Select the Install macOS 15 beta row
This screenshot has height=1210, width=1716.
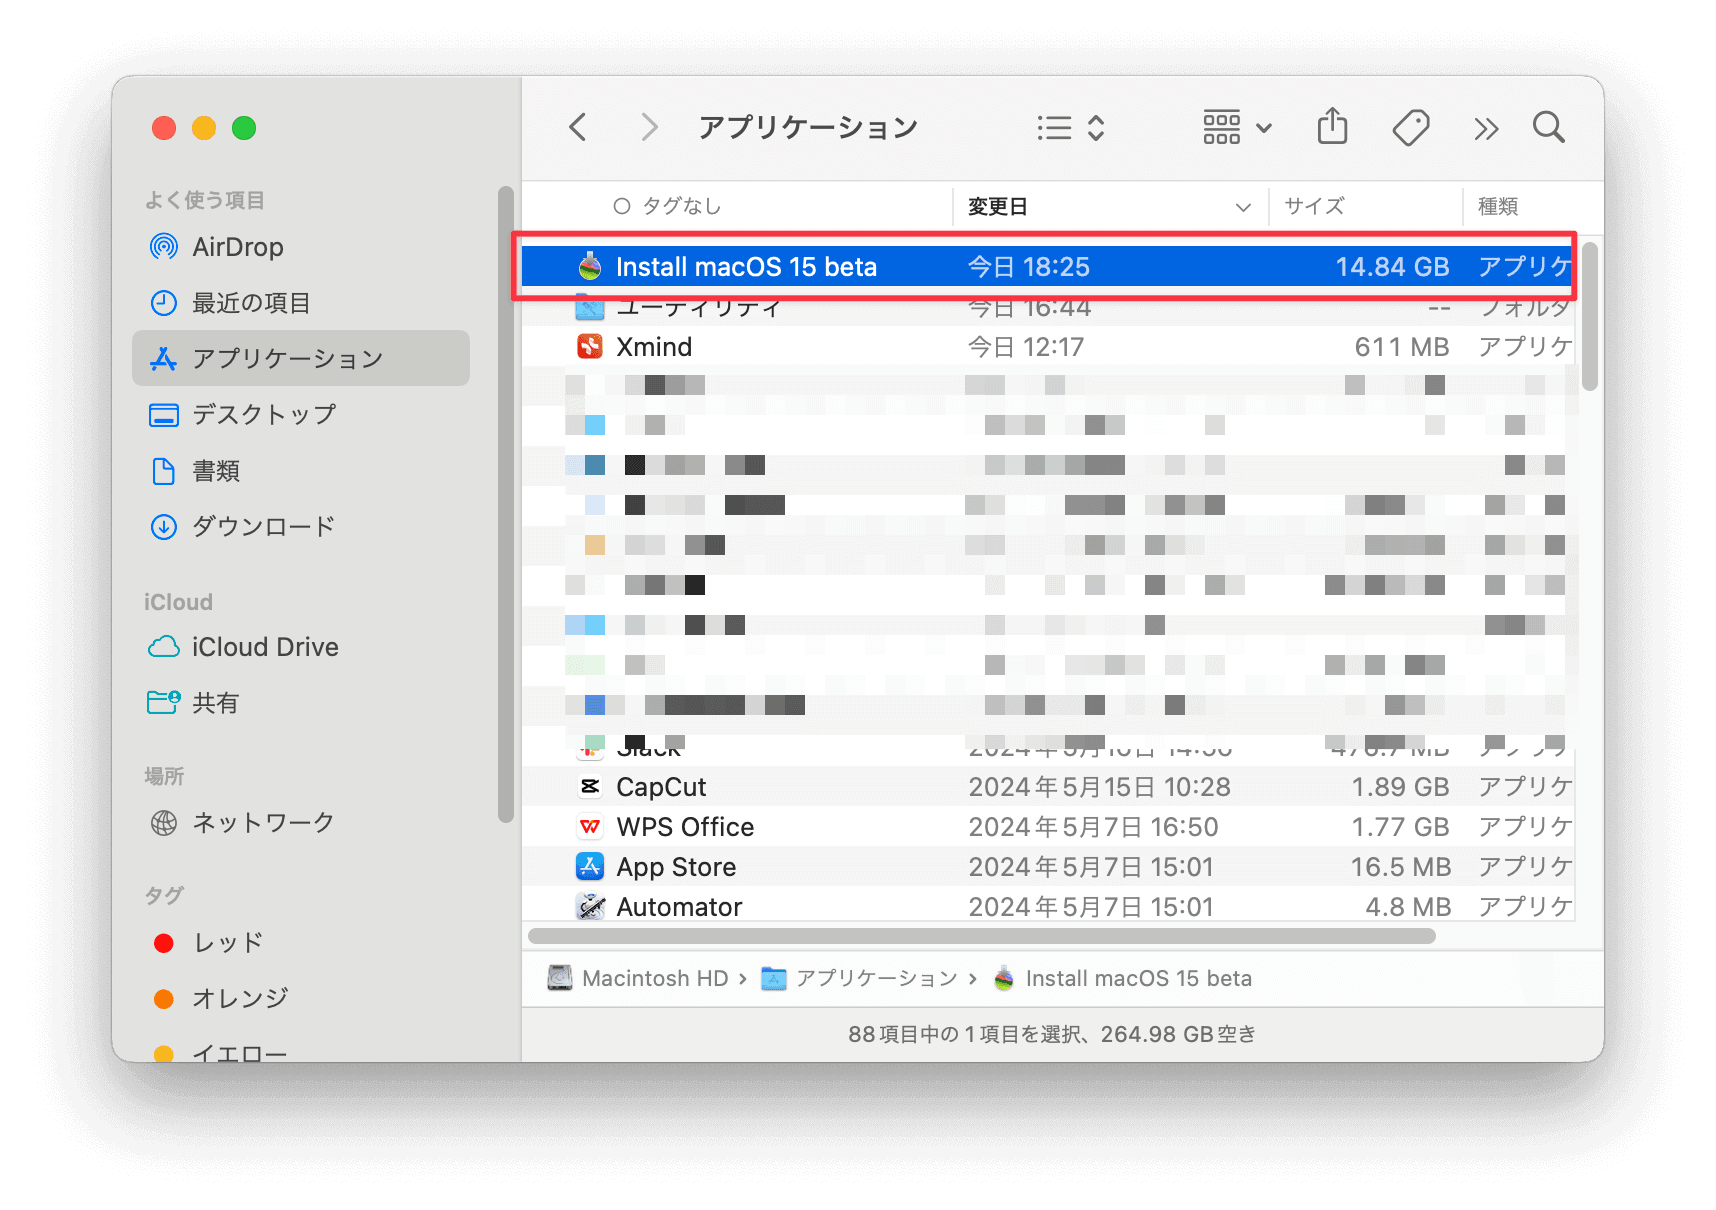[1047, 267]
